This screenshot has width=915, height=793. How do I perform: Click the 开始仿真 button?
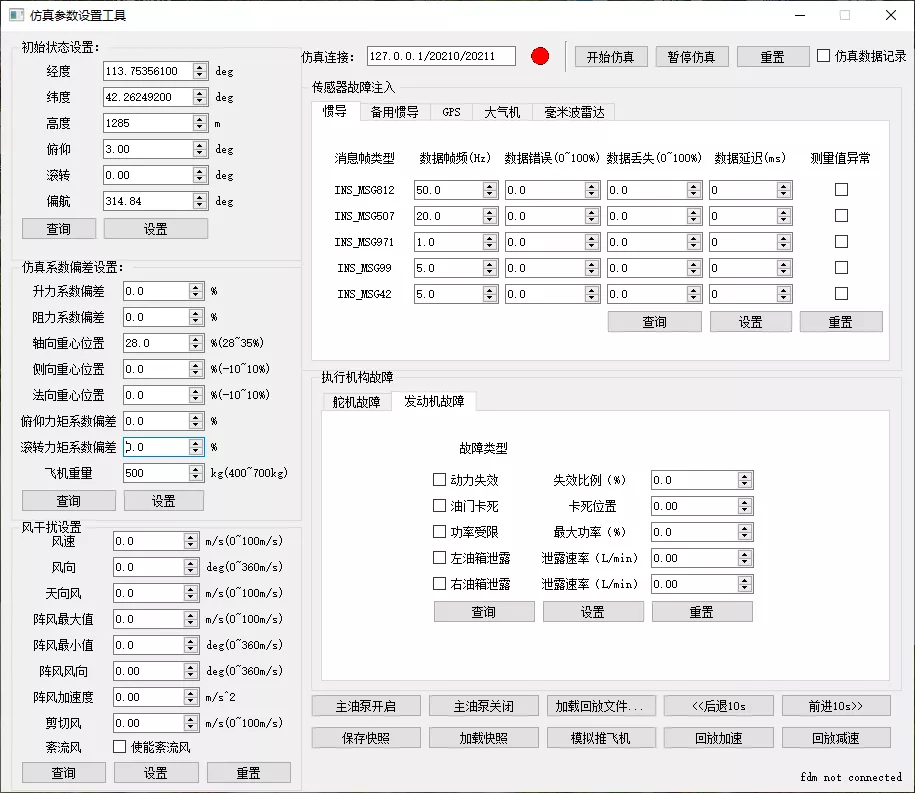click(x=610, y=57)
